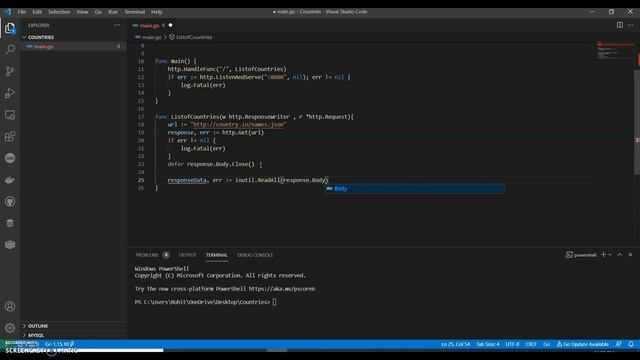
Task: Click the code minimap
Action: [615, 51]
